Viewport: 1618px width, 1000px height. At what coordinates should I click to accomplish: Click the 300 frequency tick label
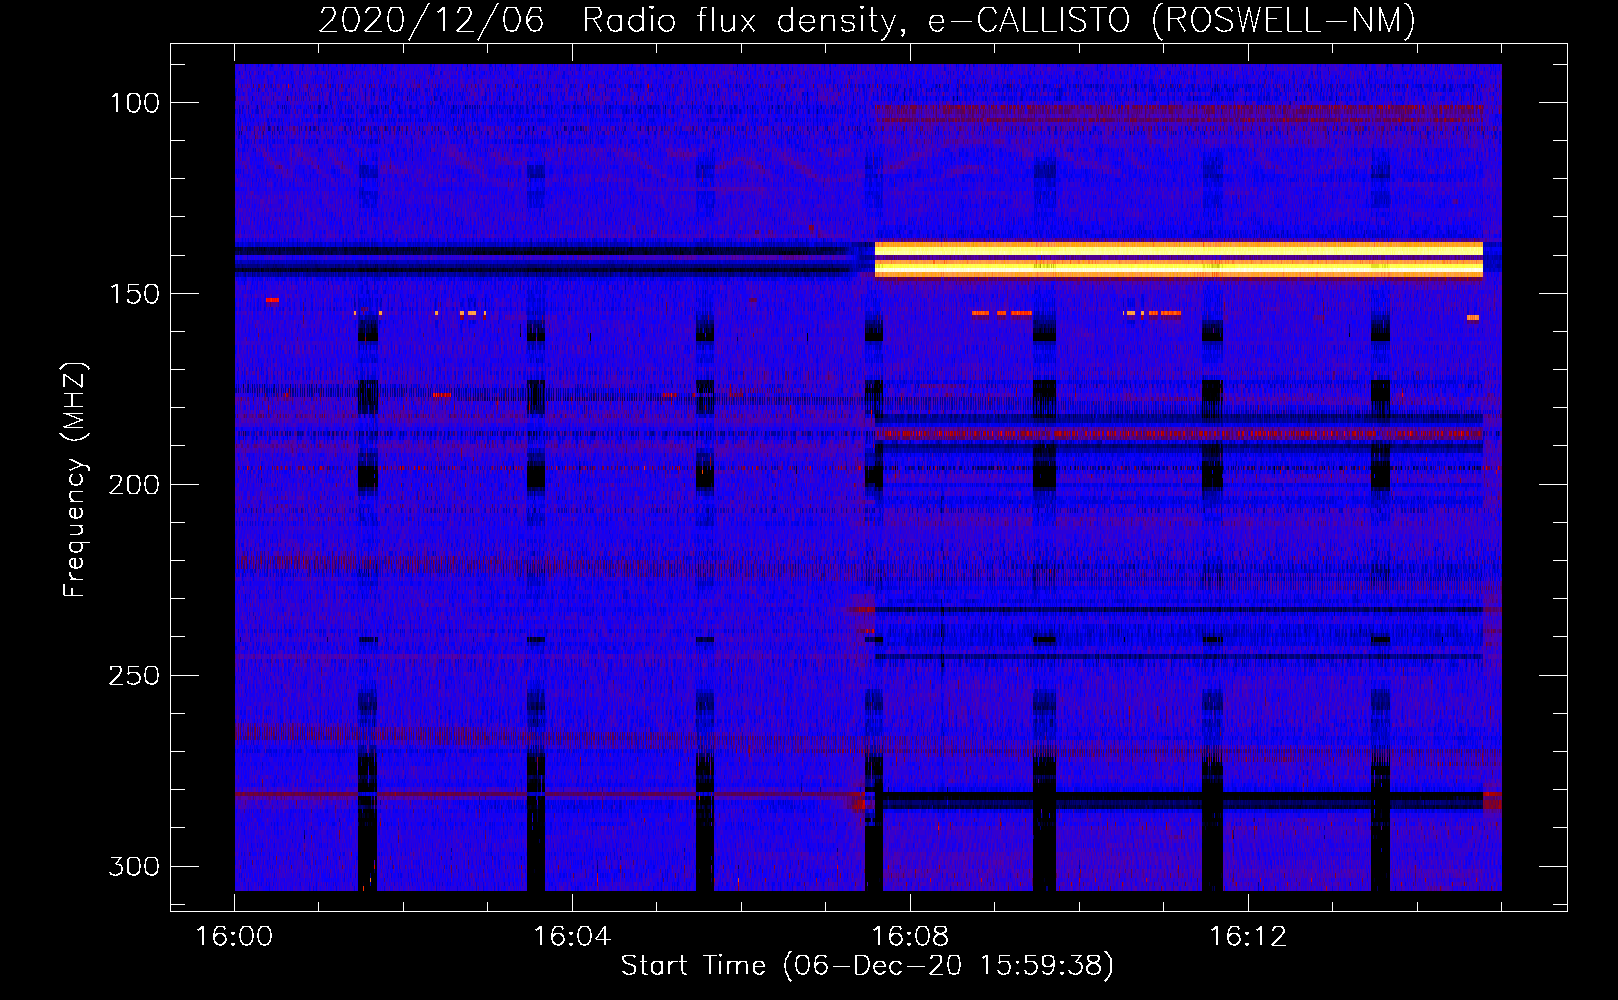134,867
